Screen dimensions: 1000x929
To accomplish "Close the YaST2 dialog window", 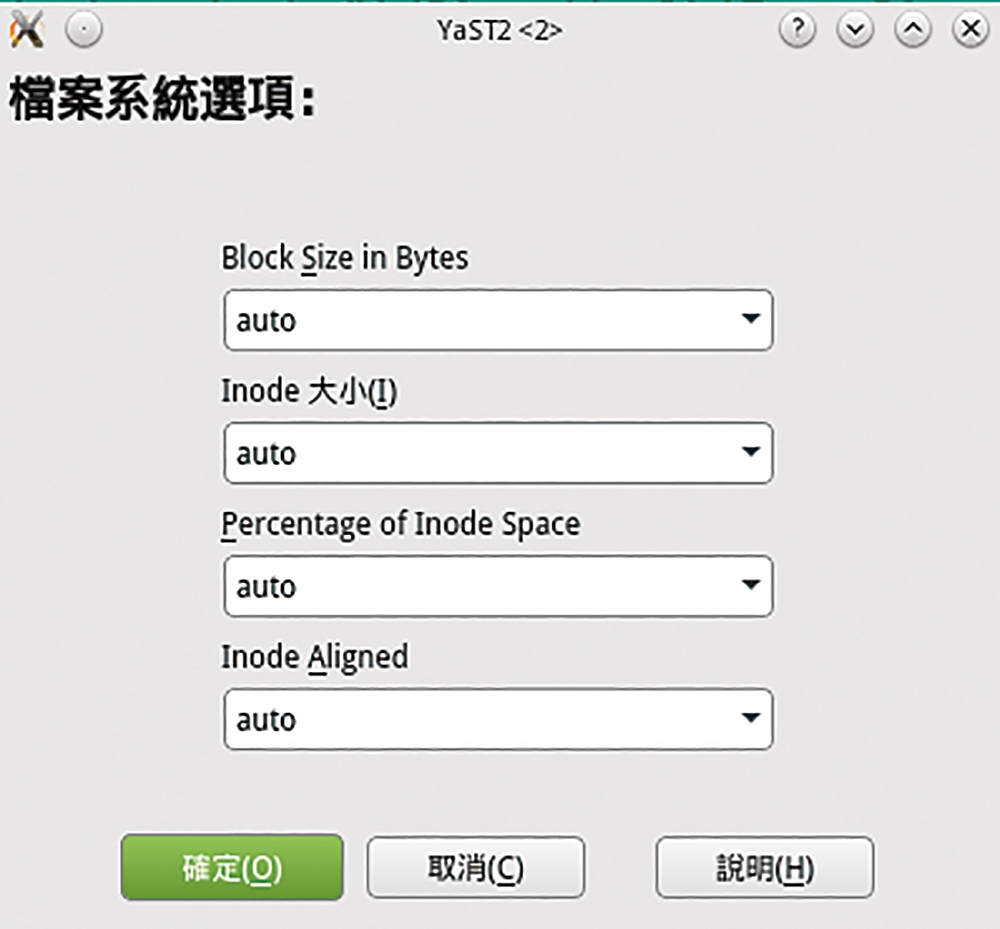I will tap(971, 29).
